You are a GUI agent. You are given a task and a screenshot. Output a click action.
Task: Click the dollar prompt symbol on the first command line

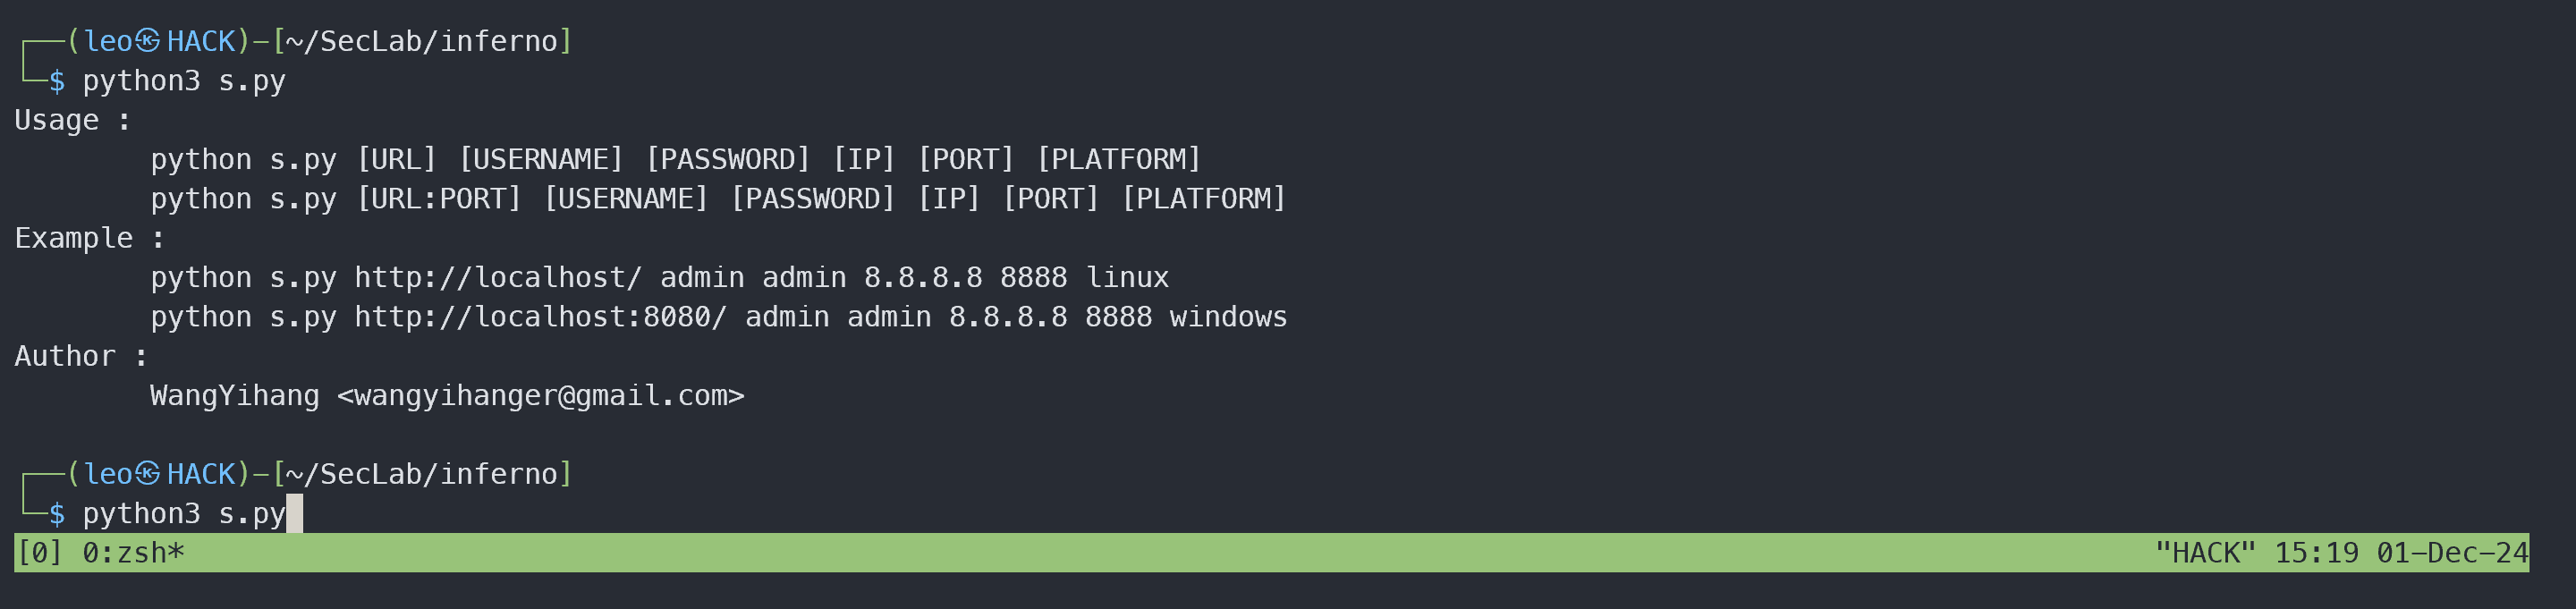tap(57, 81)
